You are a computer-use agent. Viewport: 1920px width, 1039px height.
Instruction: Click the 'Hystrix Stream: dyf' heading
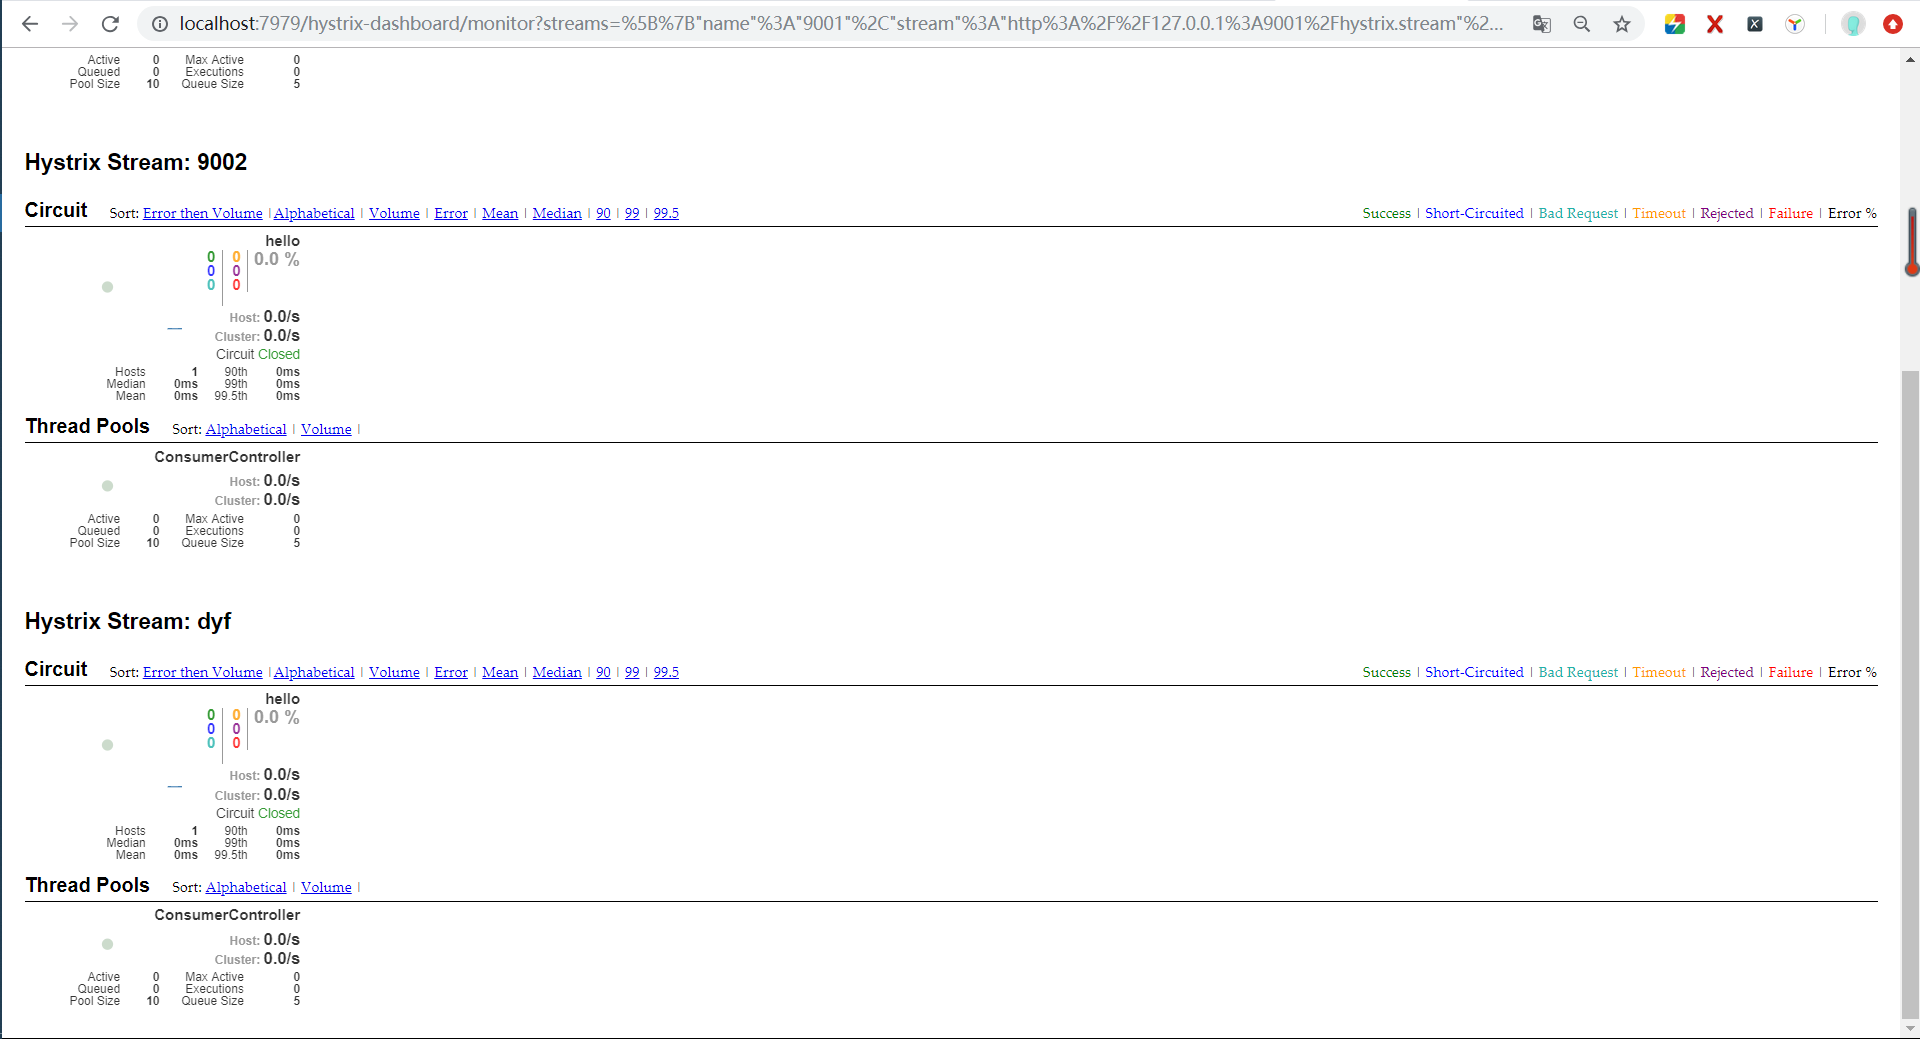click(x=128, y=621)
